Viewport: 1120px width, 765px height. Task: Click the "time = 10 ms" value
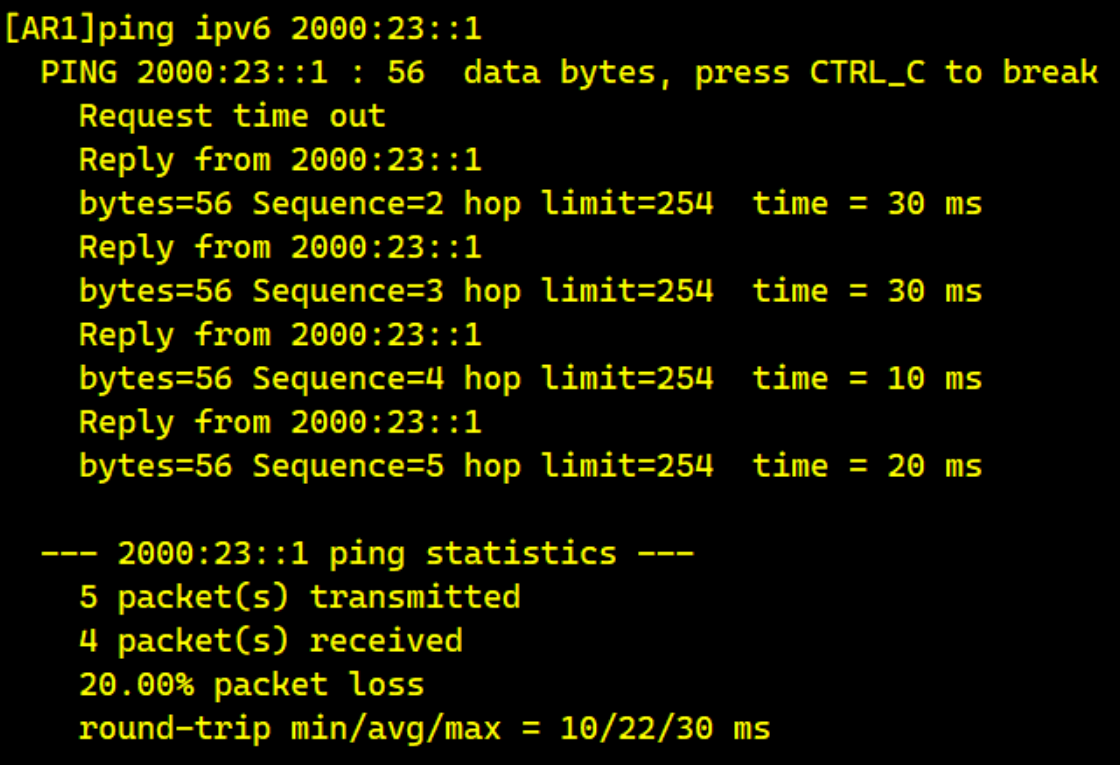[867, 379]
